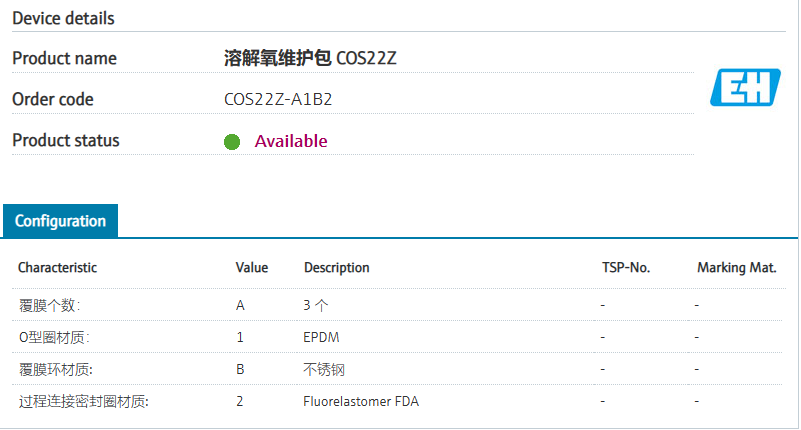The height and width of the screenshot is (430, 801).
Task: Click the Characteristic column header
Action: [57, 268]
